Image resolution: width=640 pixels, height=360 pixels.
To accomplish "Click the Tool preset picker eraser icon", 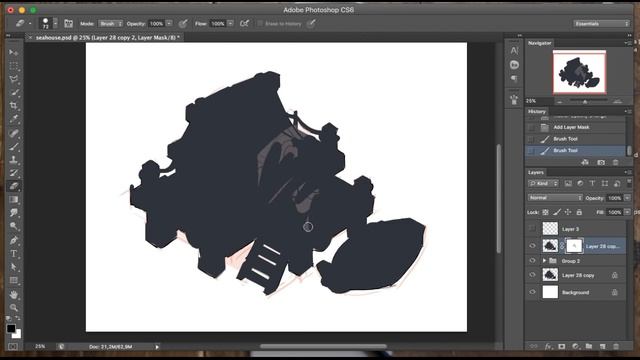I will 20,23.
